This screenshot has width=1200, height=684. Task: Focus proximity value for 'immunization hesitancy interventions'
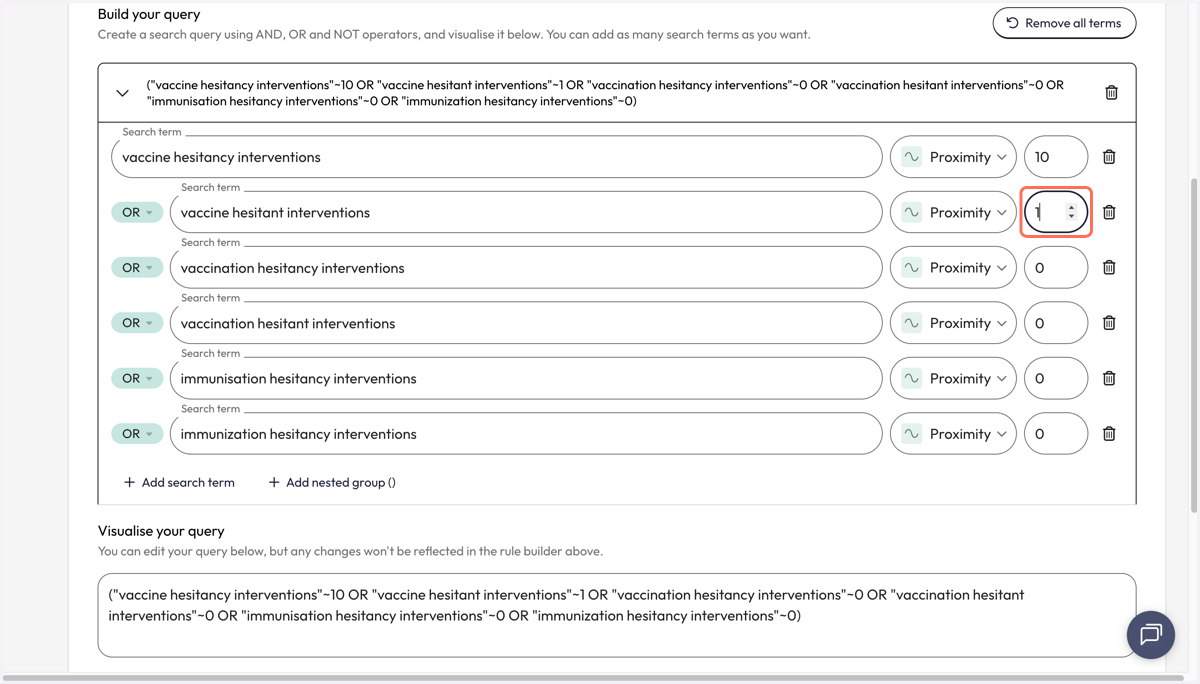pyautogui.click(x=1056, y=434)
